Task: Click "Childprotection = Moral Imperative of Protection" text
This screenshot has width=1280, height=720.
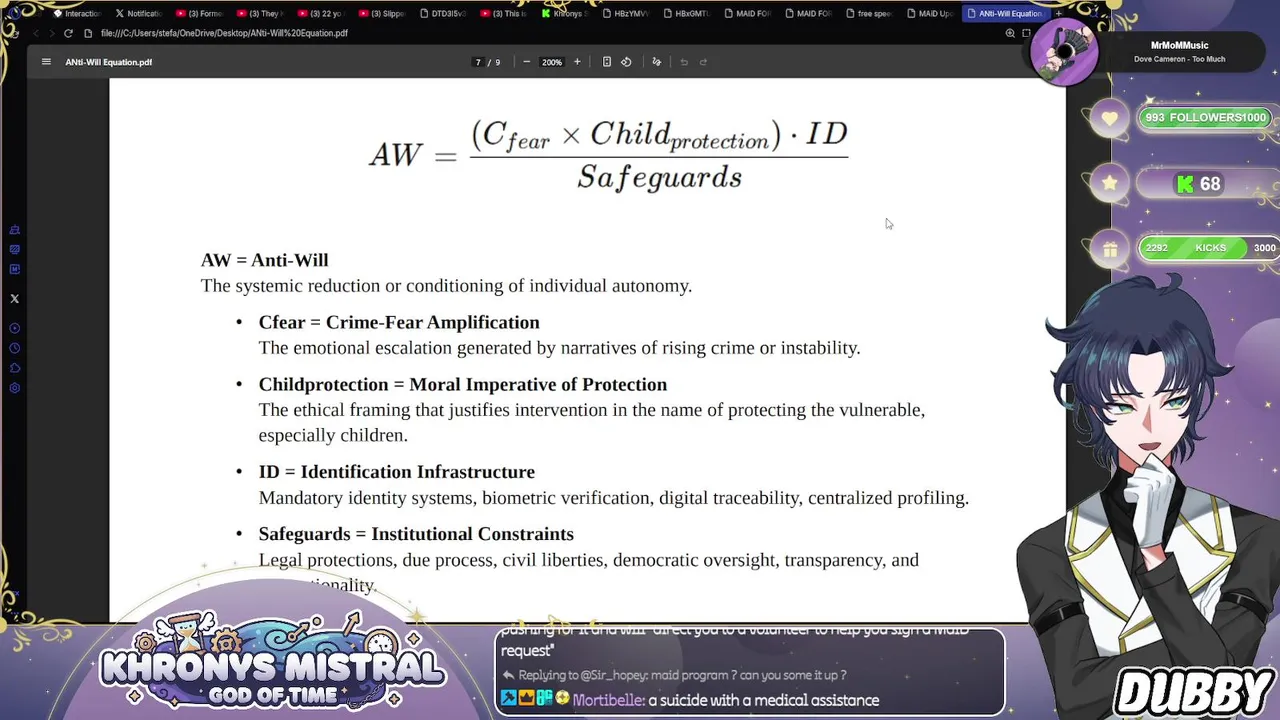Action: pos(463,384)
